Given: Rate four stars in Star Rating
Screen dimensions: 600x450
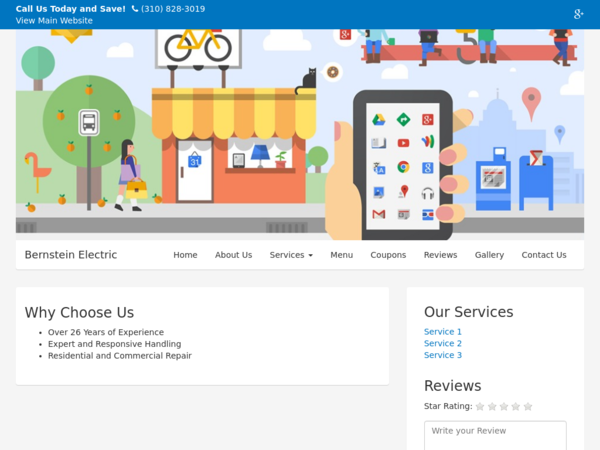Looking at the screenshot, I should point(516,406).
